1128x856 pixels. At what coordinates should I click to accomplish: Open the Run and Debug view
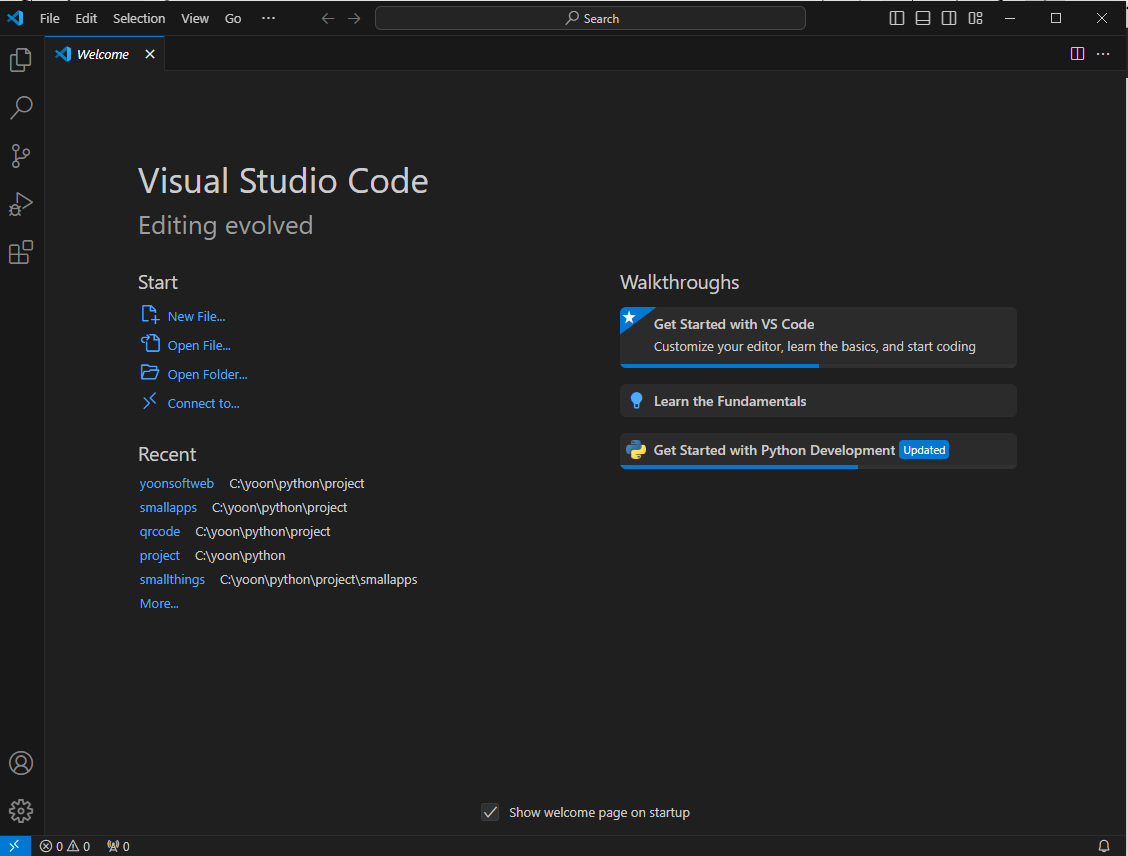[21, 204]
